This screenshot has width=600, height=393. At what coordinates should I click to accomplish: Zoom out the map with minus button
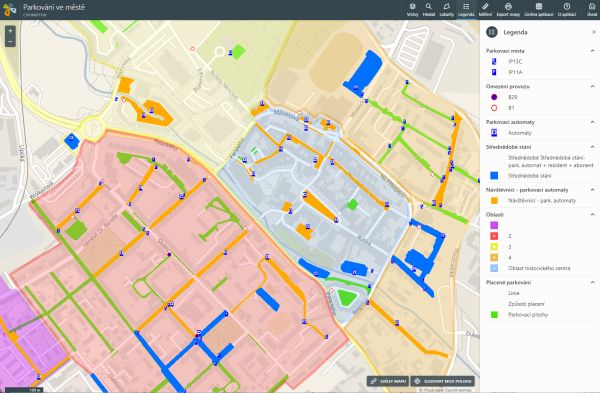coord(10,41)
